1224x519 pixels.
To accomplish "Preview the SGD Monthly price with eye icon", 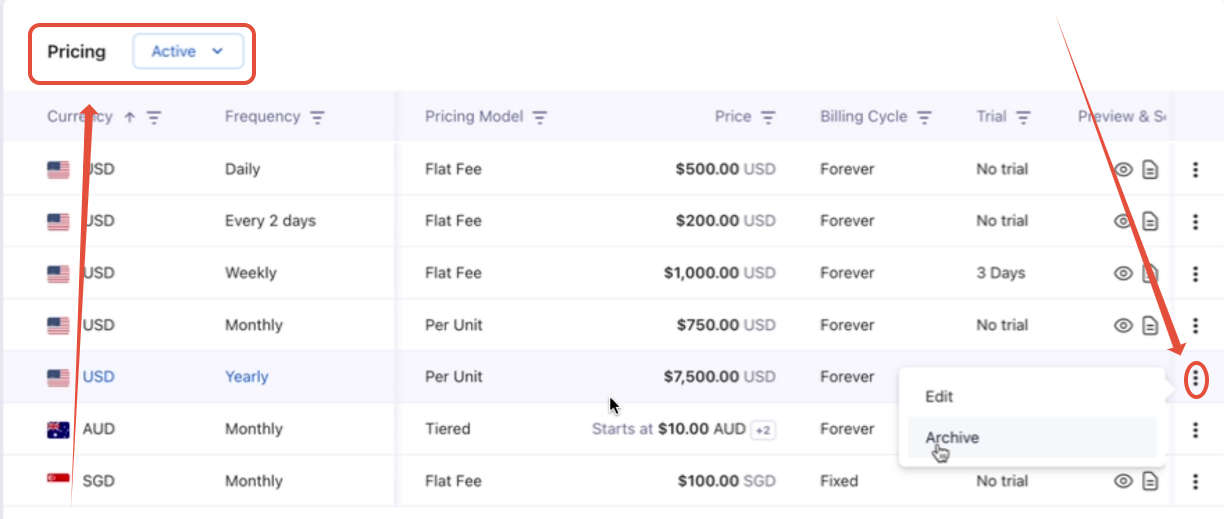I will point(1123,481).
